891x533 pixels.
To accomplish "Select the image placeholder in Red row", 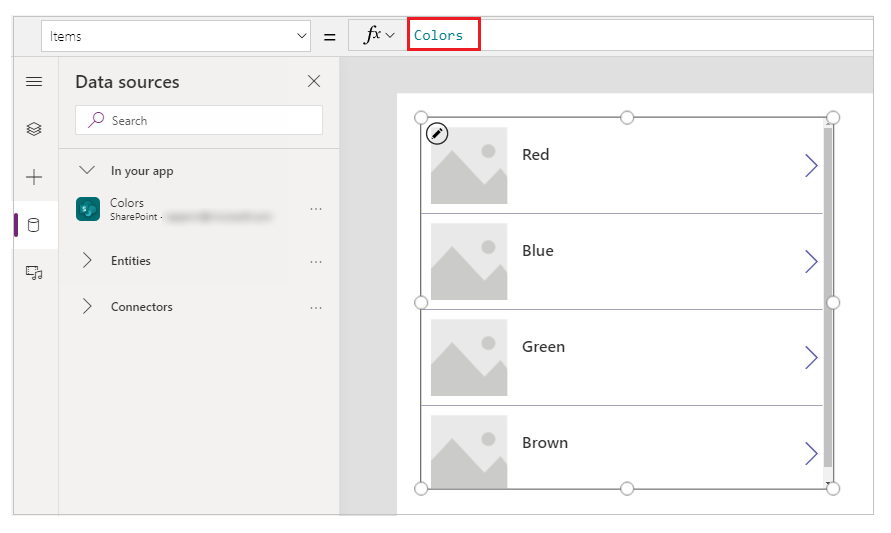I will (x=469, y=165).
